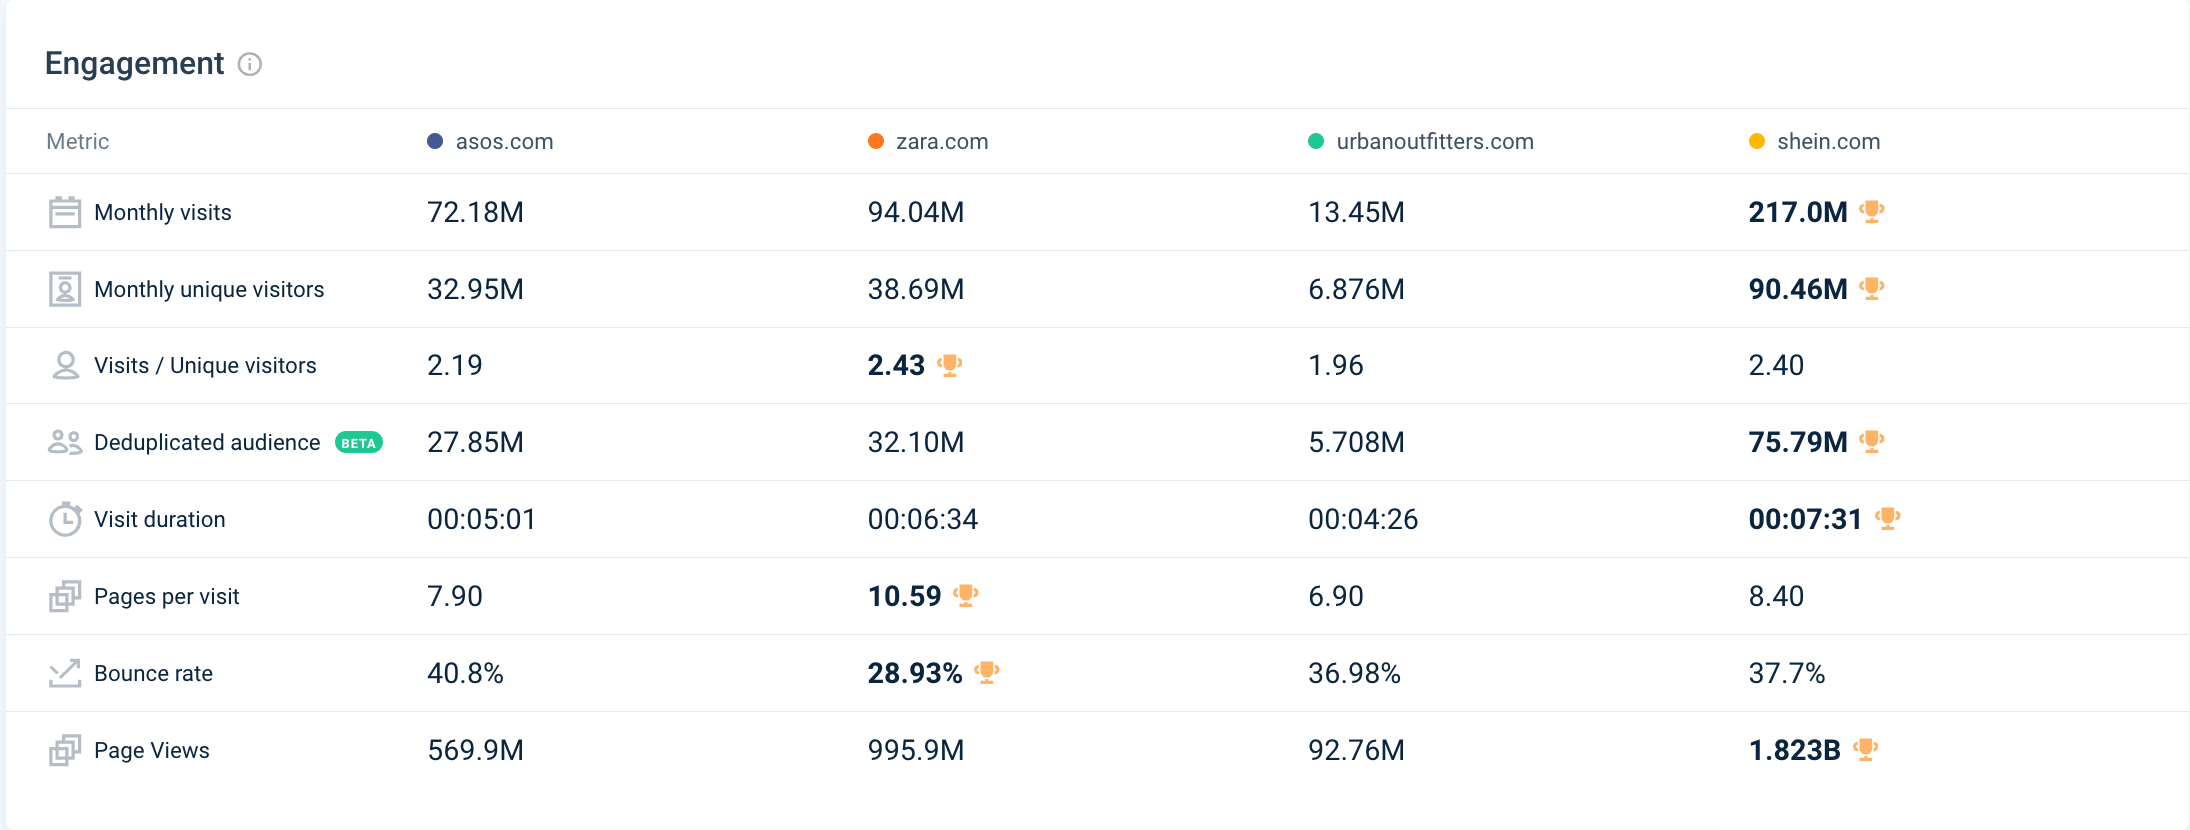Click the 5.708M deduplicated audience value

[x=1357, y=442]
